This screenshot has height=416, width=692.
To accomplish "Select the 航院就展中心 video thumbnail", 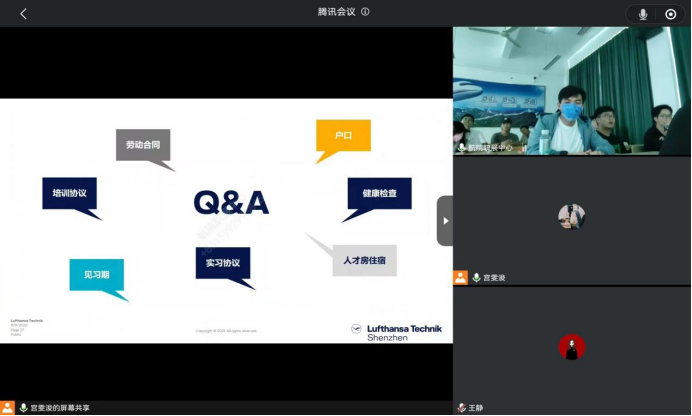I will point(572,91).
